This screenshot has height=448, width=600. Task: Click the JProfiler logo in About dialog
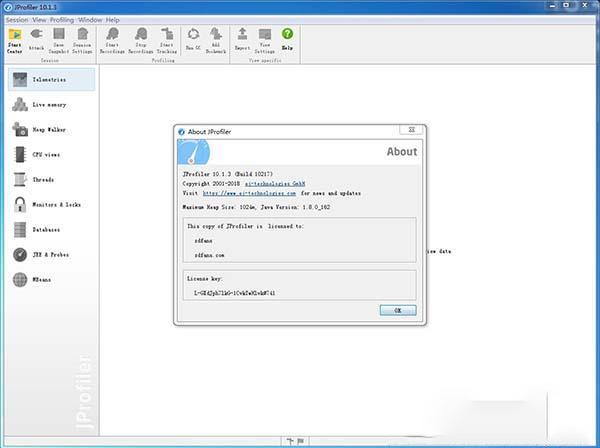click(194, 152)
